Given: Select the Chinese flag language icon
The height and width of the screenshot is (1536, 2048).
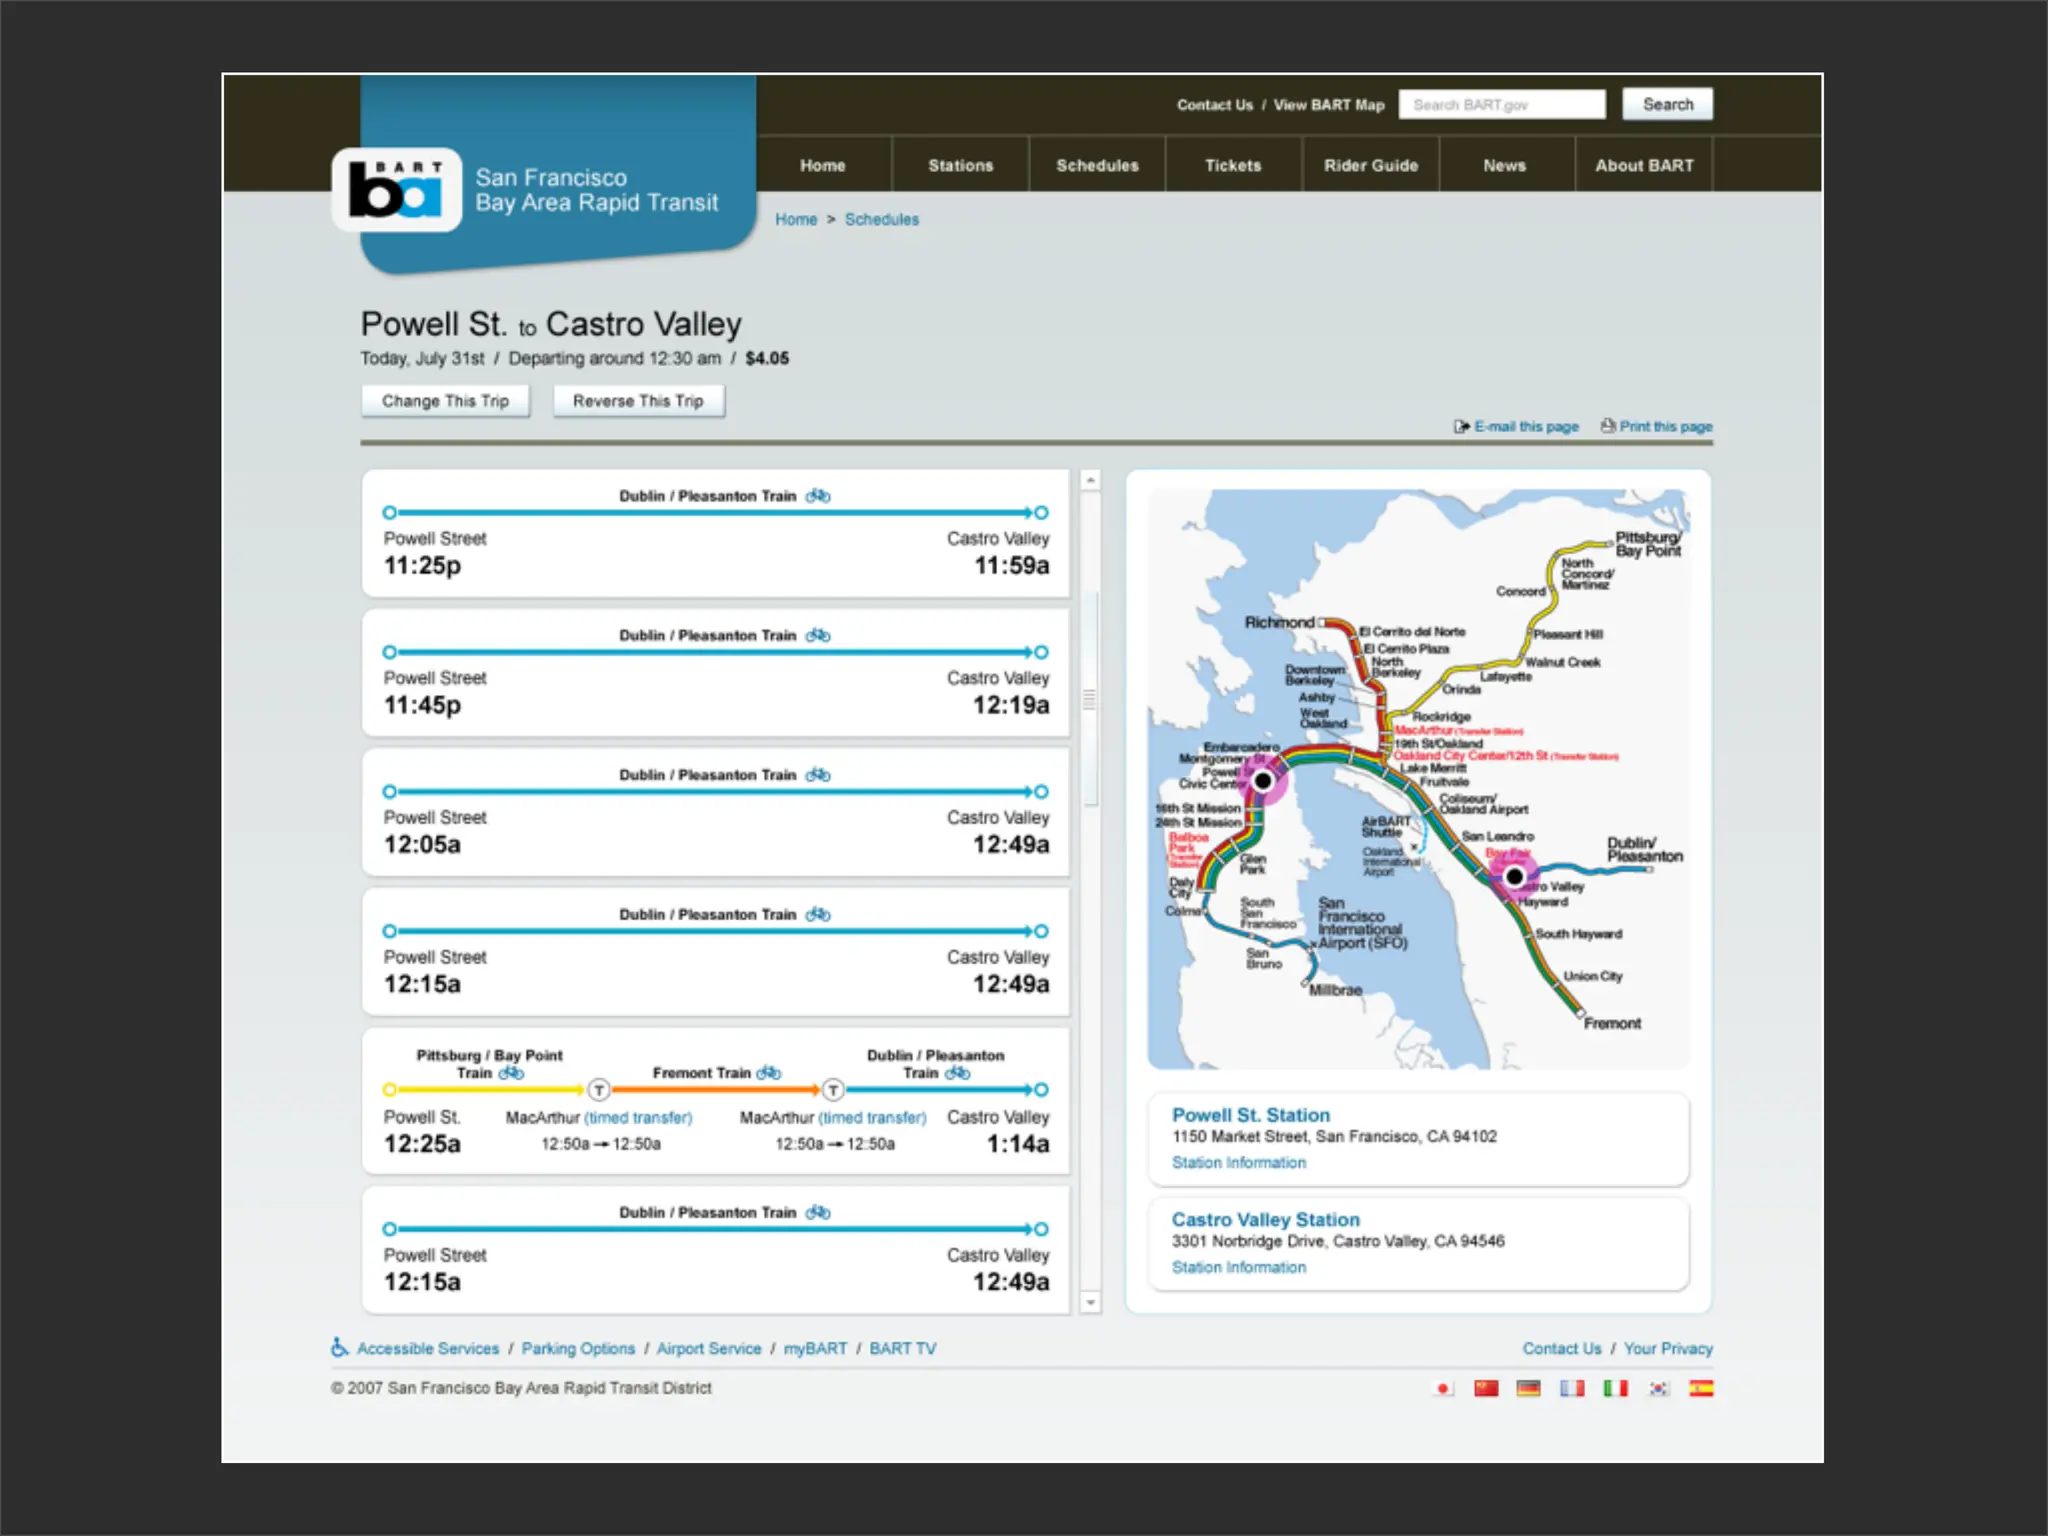Looking at the screenshot, I should click(x=1486, y=1388).
